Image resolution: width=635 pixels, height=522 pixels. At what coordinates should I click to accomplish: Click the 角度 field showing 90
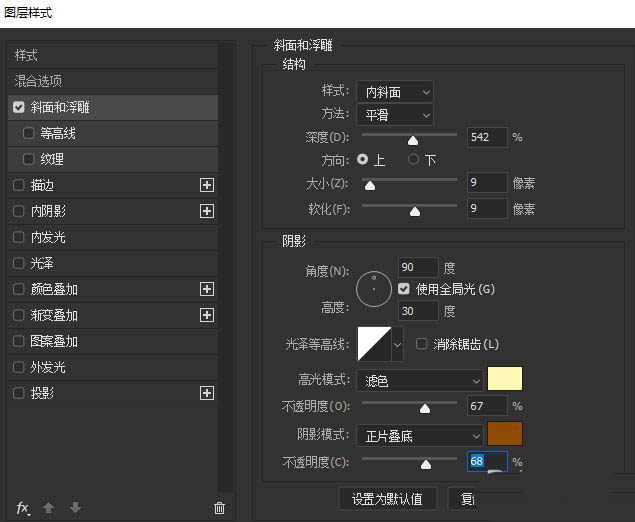pyautogui.click(x=418, y=267)
